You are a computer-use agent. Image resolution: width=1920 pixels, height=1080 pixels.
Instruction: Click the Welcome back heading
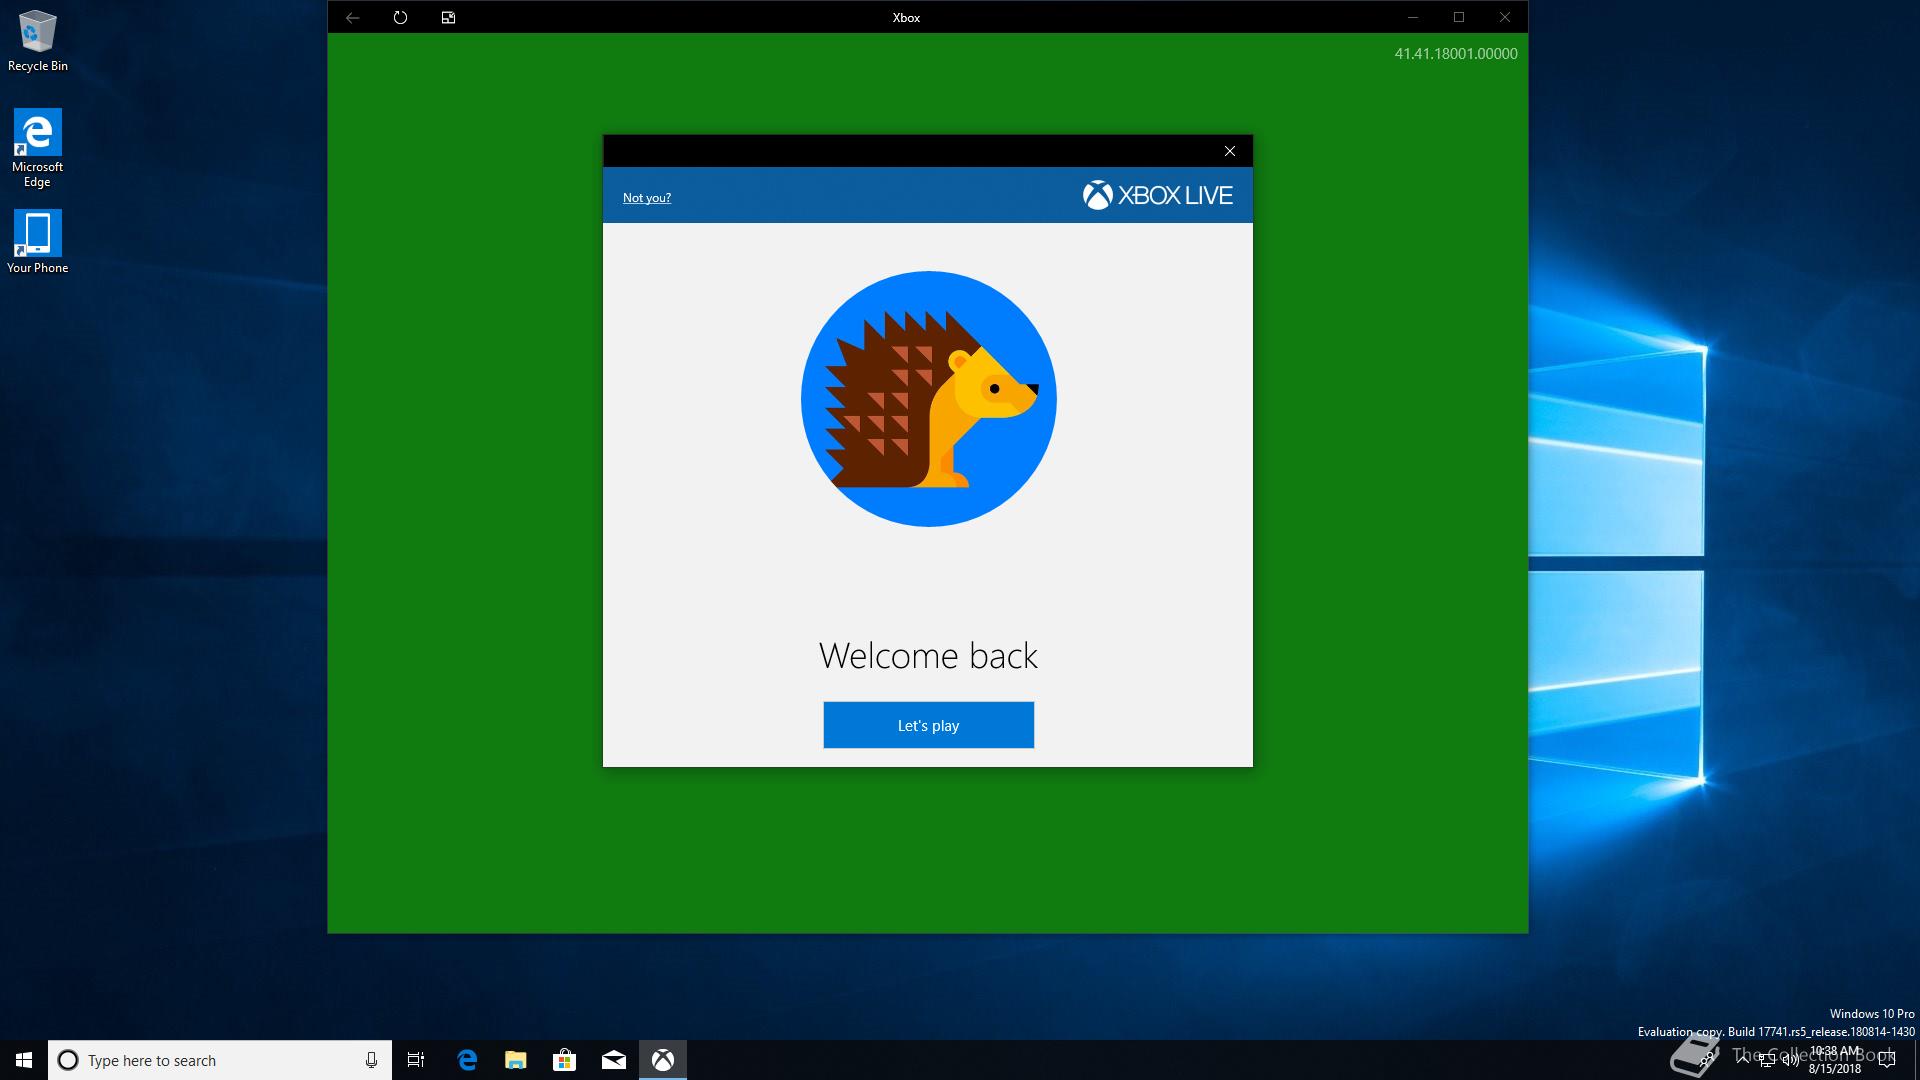coord(928,656)
